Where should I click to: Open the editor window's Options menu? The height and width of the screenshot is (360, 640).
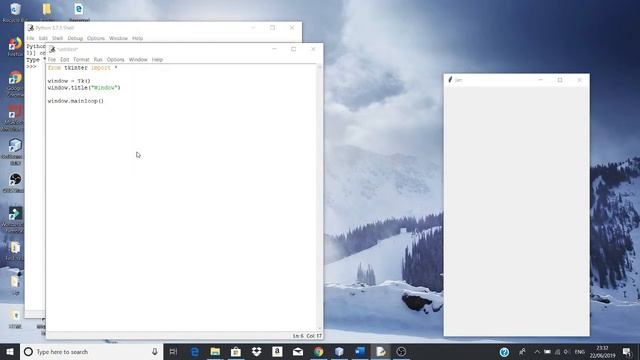(116, 60)
